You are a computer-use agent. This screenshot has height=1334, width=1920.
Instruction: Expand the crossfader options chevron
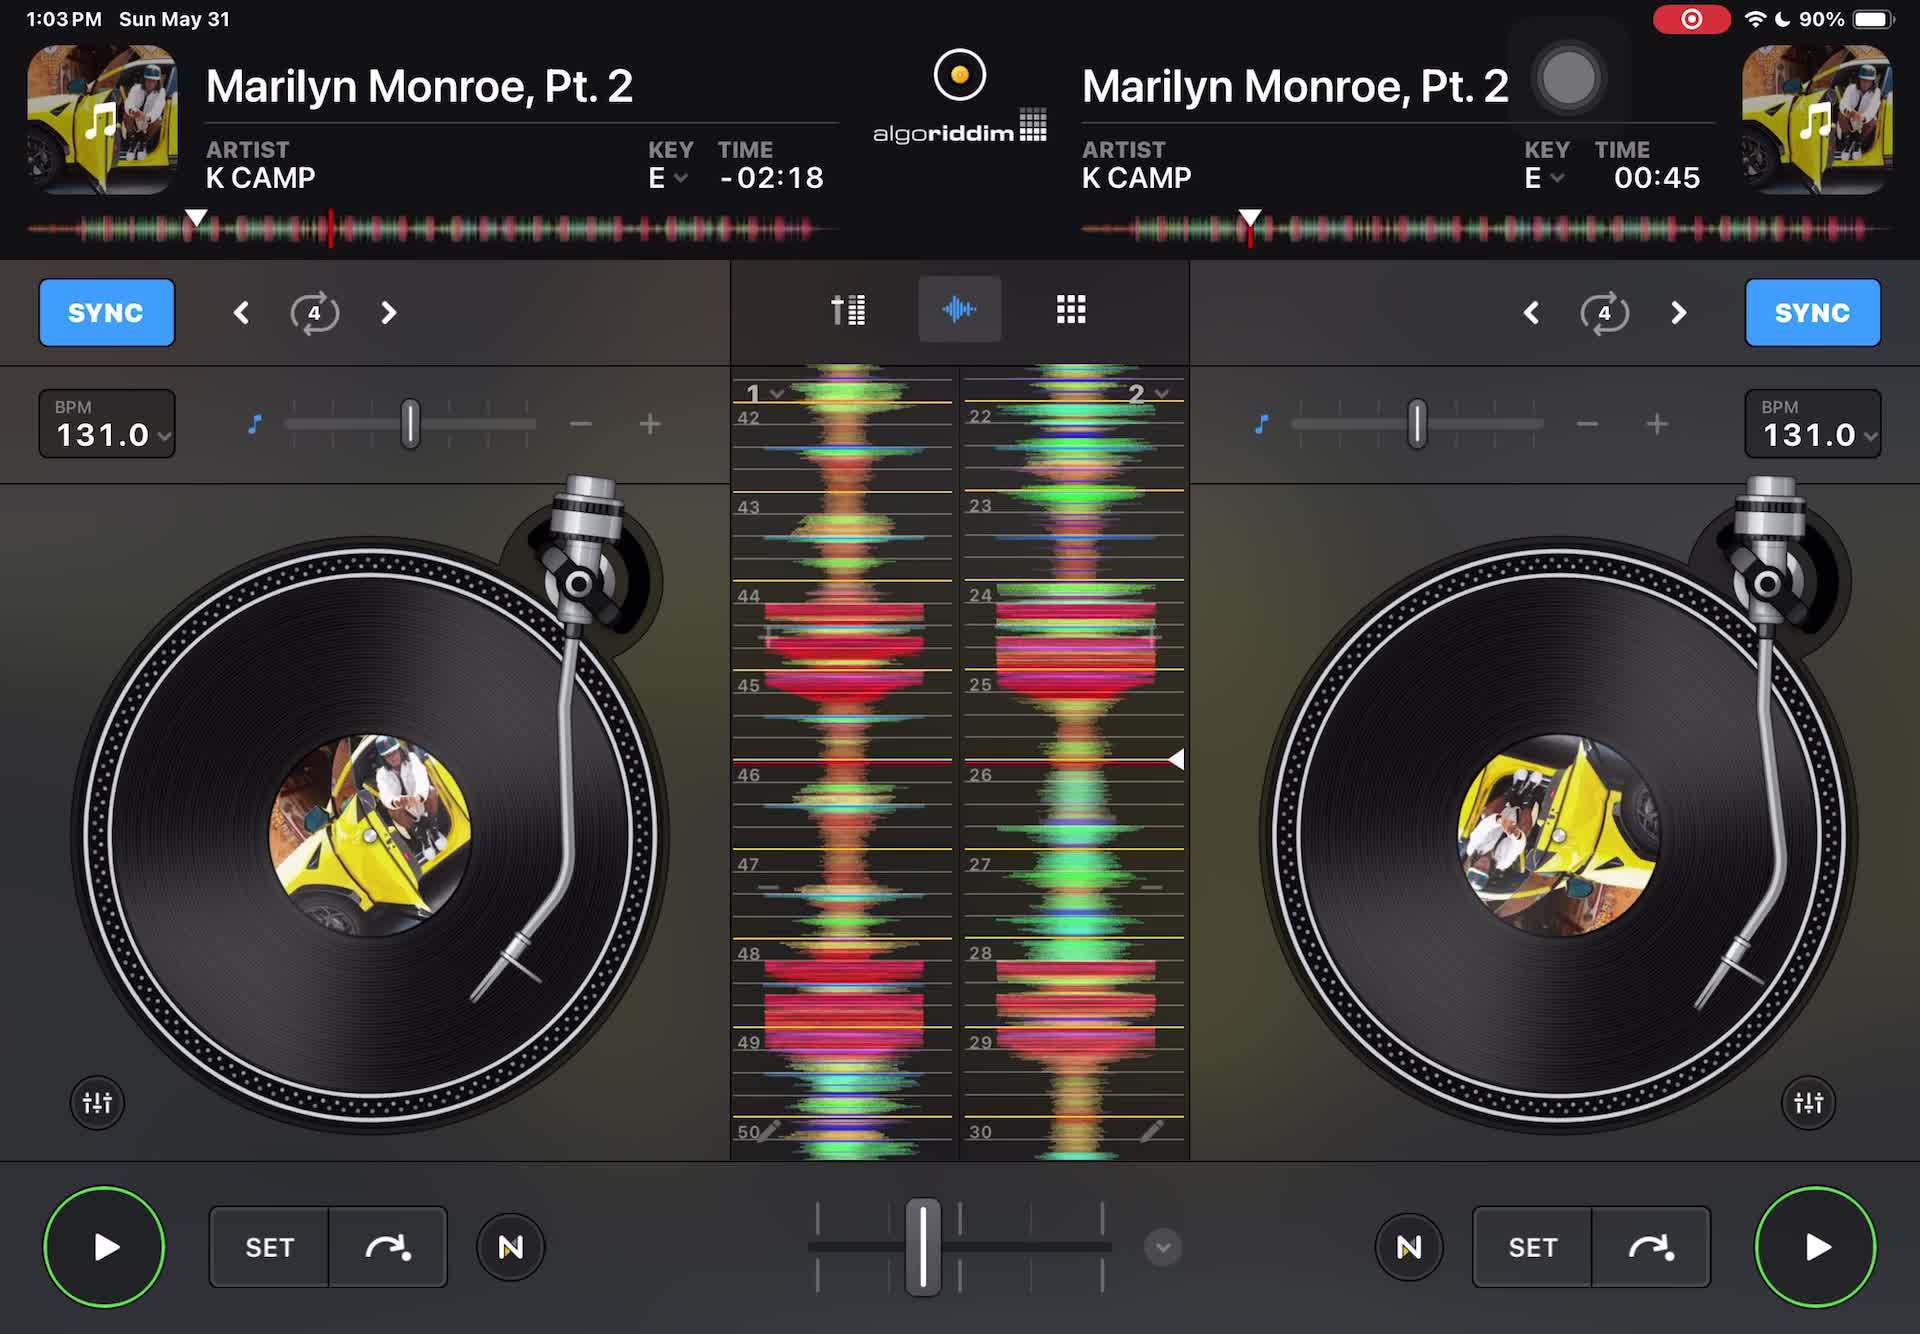pos(1162,1247)
